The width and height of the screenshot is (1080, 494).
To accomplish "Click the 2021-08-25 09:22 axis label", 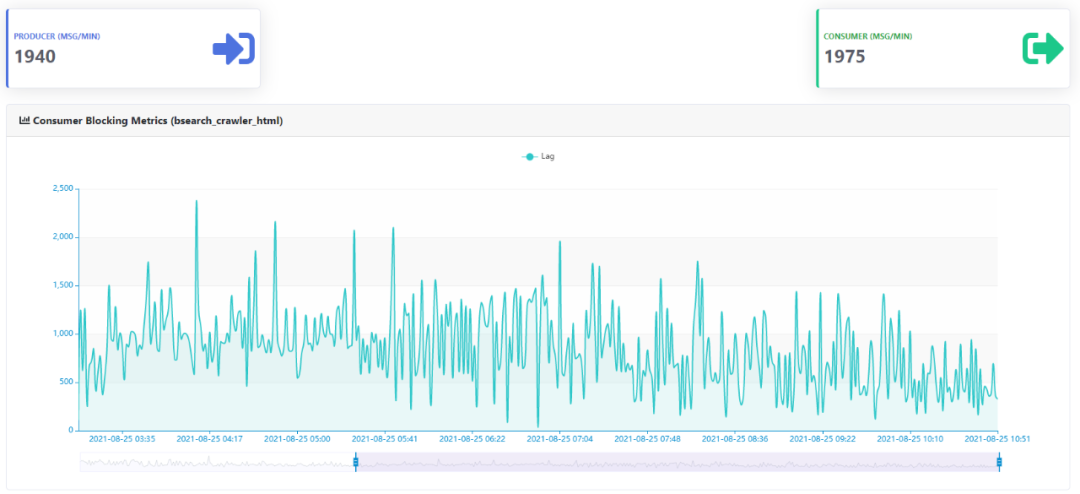I will click(822, 438).
